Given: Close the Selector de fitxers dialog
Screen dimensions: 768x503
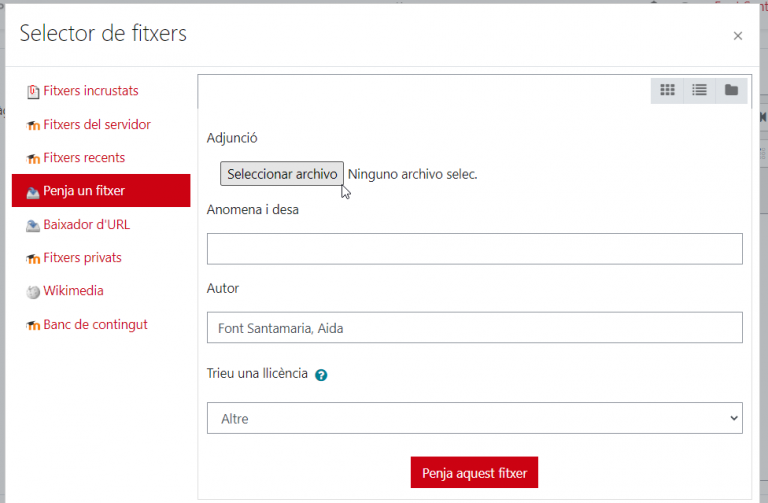Looking at the screenshot, I should coord(738,36).
